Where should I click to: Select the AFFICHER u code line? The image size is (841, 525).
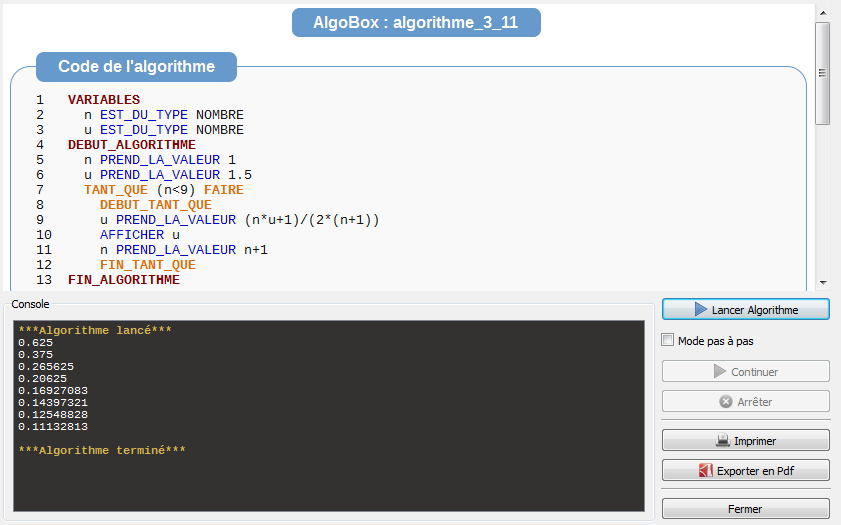click(x=140, y=235)
